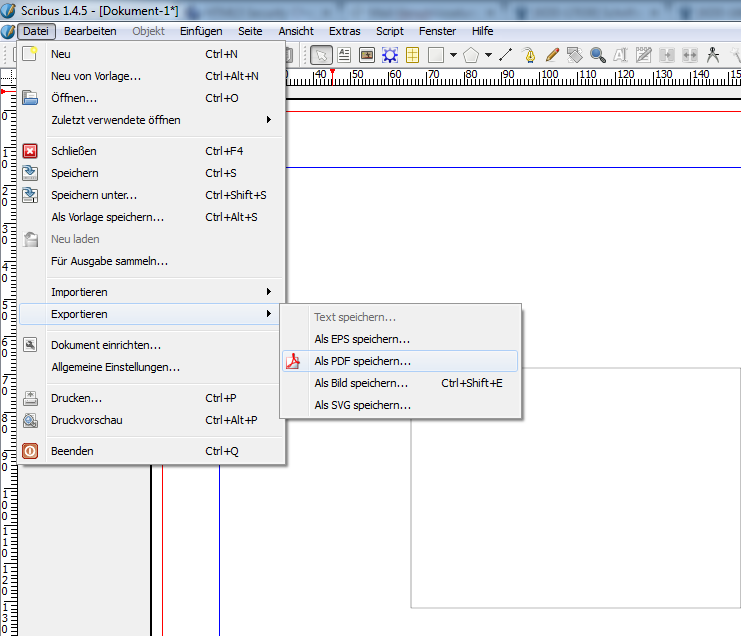Expand the Exportieren submenu entry
741x636 pixels.
(147, 314)
